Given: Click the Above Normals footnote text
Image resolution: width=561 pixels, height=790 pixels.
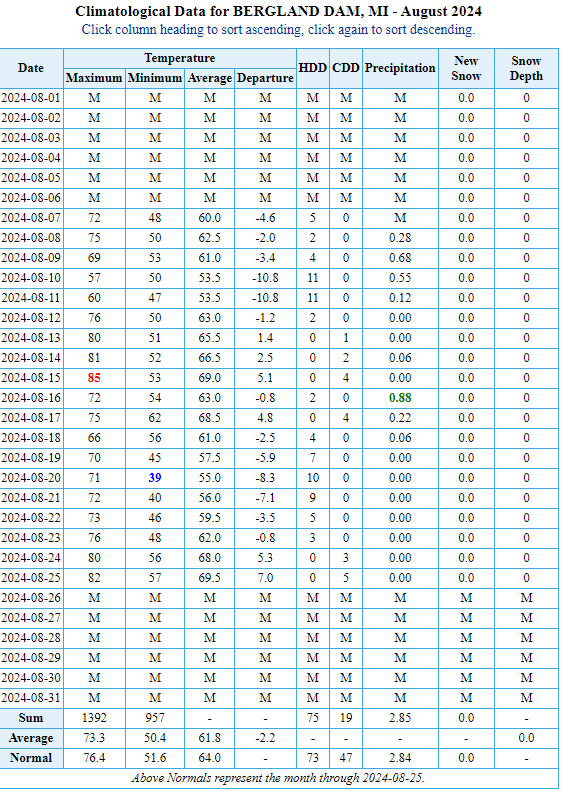Looking at the screenshot, I should point(278,777).
